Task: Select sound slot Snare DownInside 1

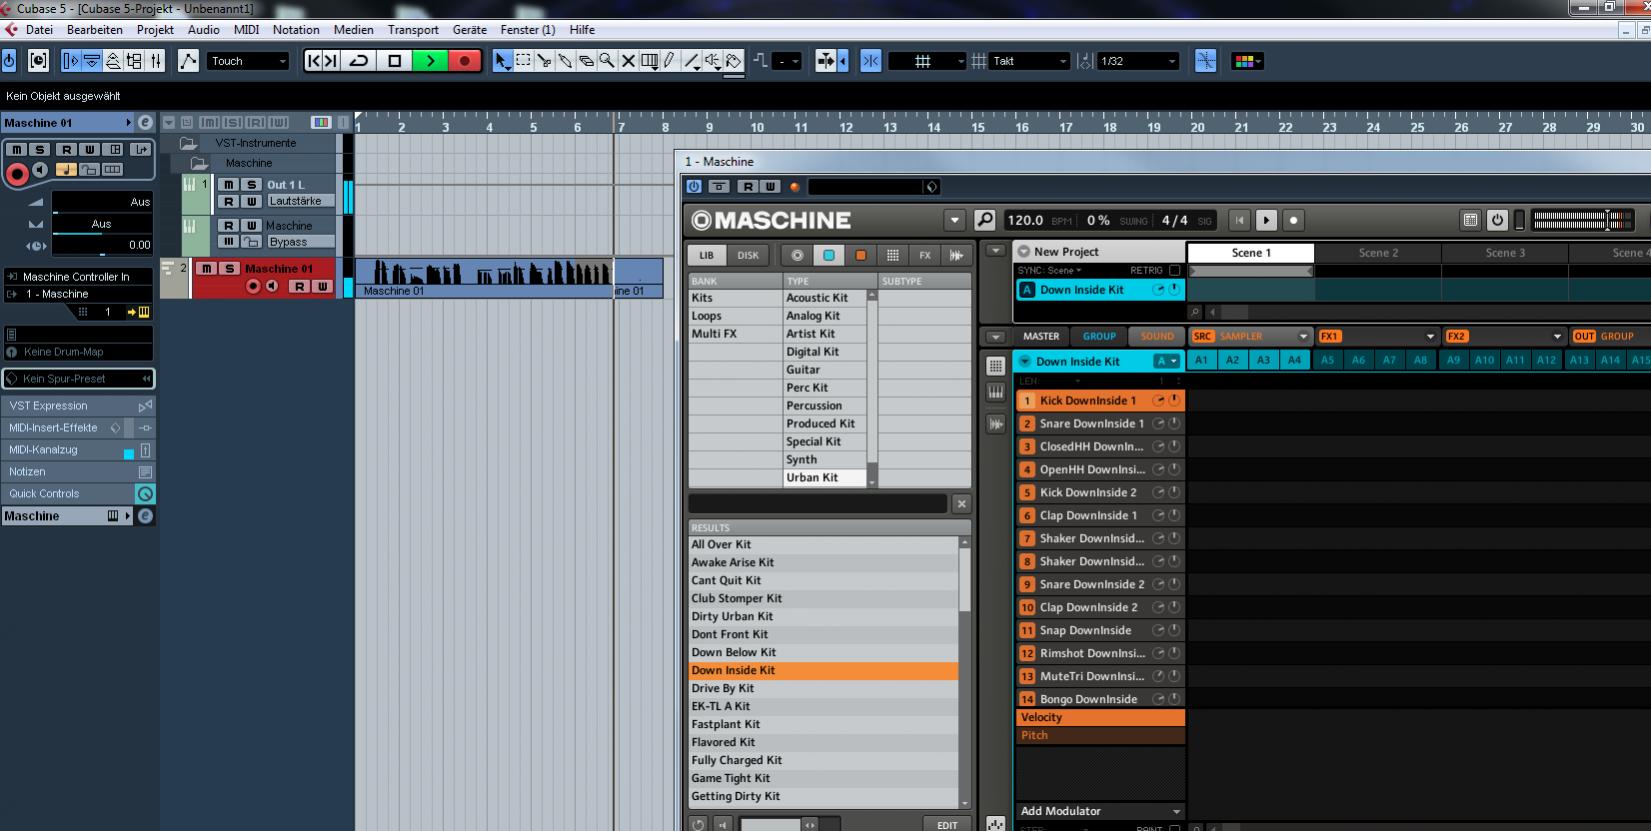Action: tap(1100, 424)
